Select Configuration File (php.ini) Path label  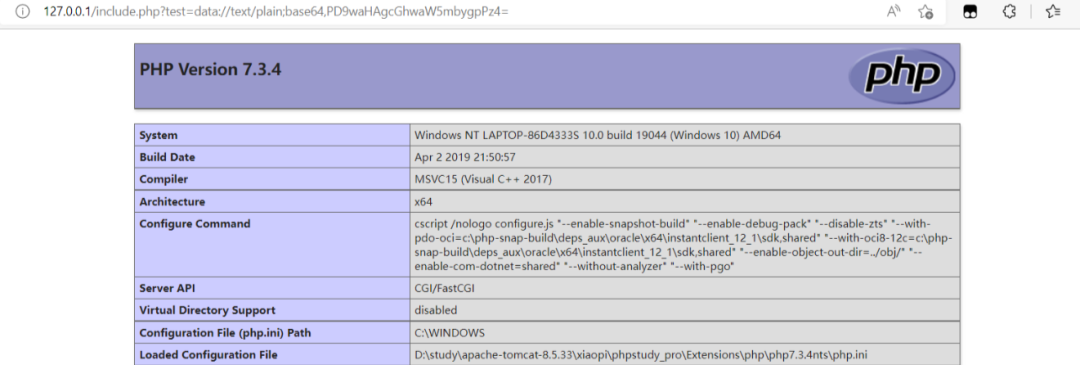tap(225, 333)
